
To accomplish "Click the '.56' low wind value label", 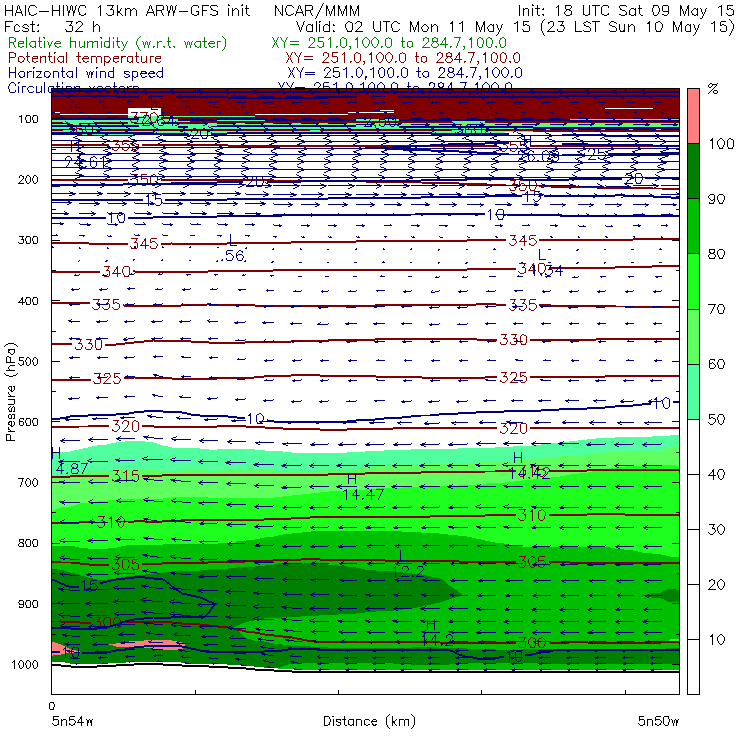I will [x=231, y=256].
